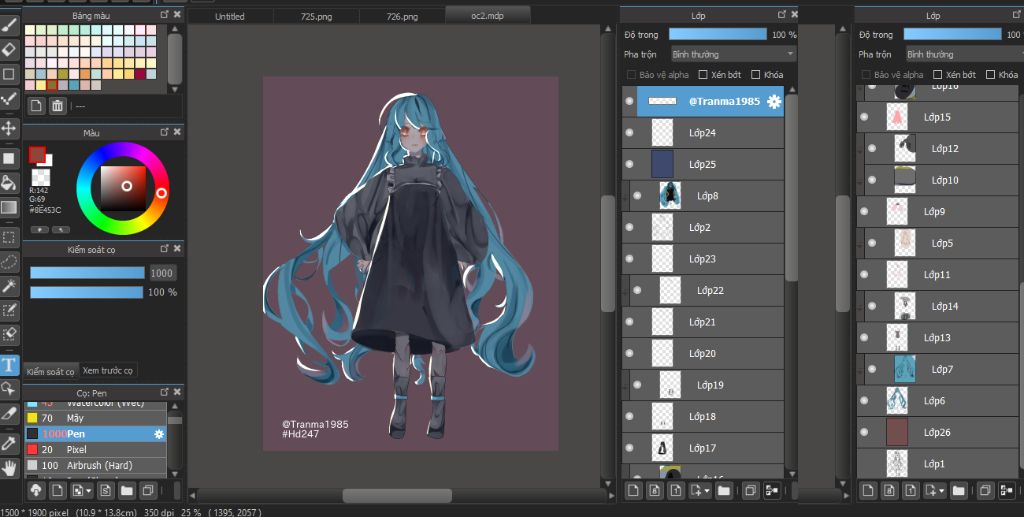Adjust brush size slider showing 1000

87,273
